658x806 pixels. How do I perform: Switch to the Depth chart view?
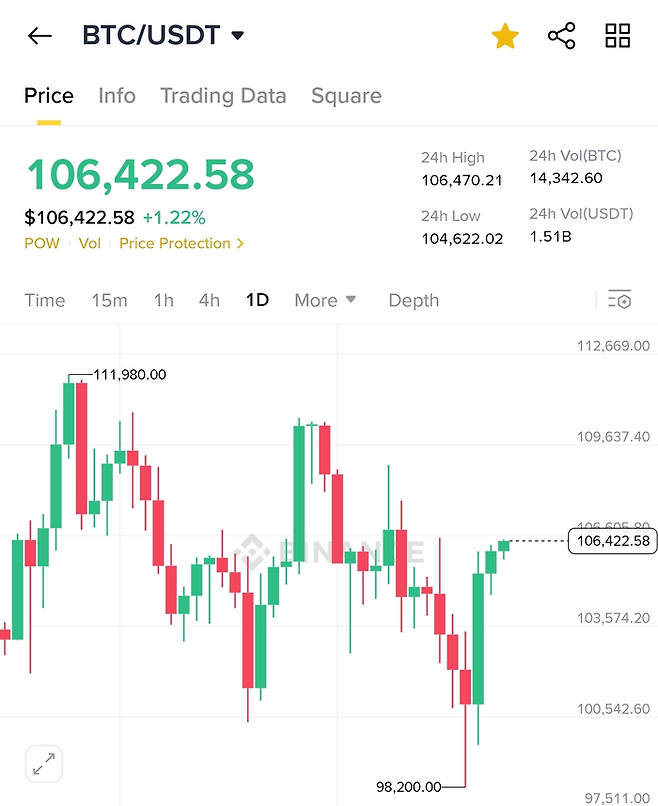pyautogui.click(x=413, y=300)
